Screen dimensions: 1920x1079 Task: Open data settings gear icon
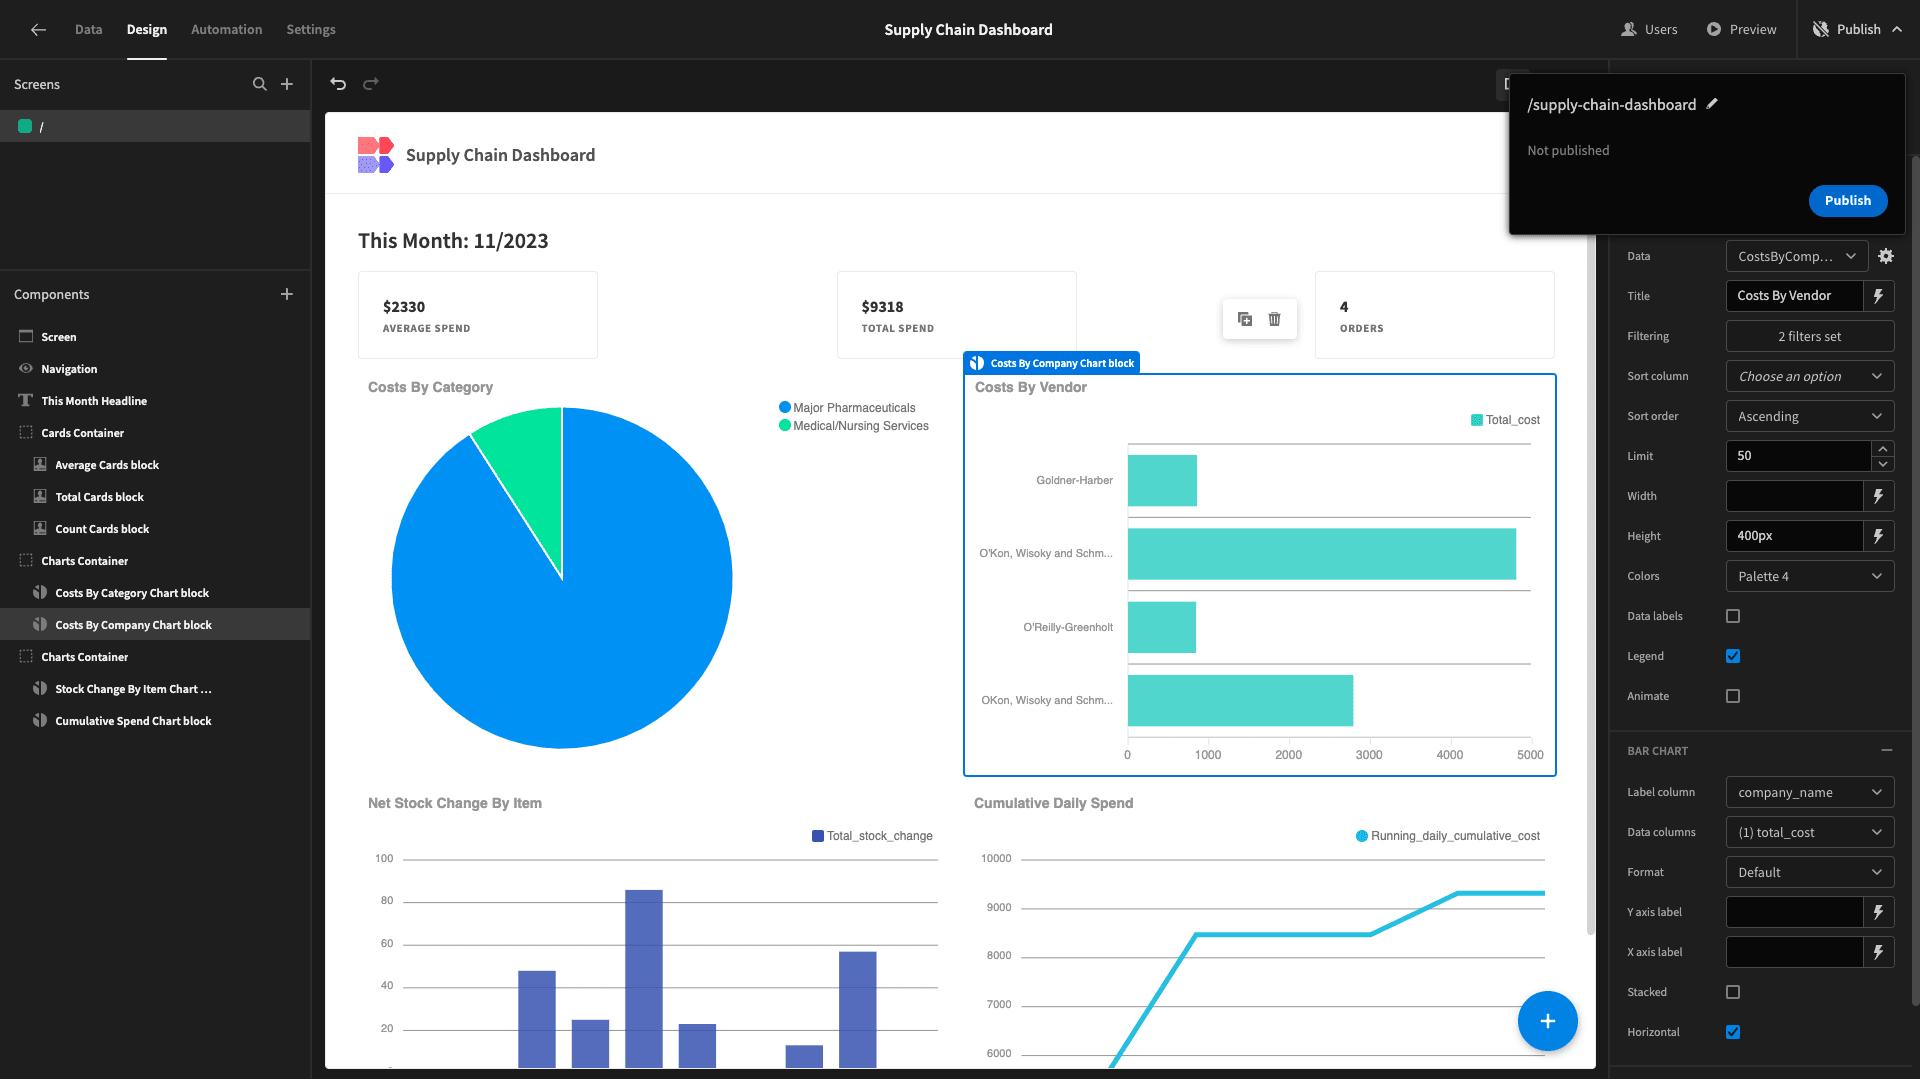(x=1886, y=256)
